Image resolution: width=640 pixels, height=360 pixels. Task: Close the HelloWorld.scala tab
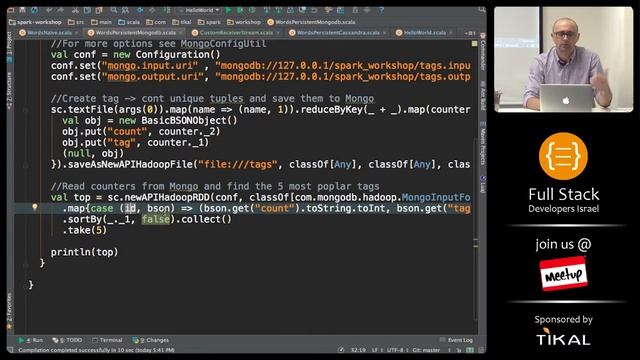(x=451, y=33)
